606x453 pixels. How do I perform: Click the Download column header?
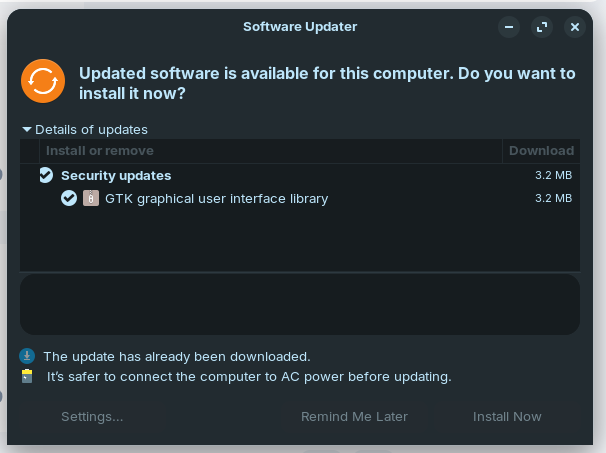(541, 151)
